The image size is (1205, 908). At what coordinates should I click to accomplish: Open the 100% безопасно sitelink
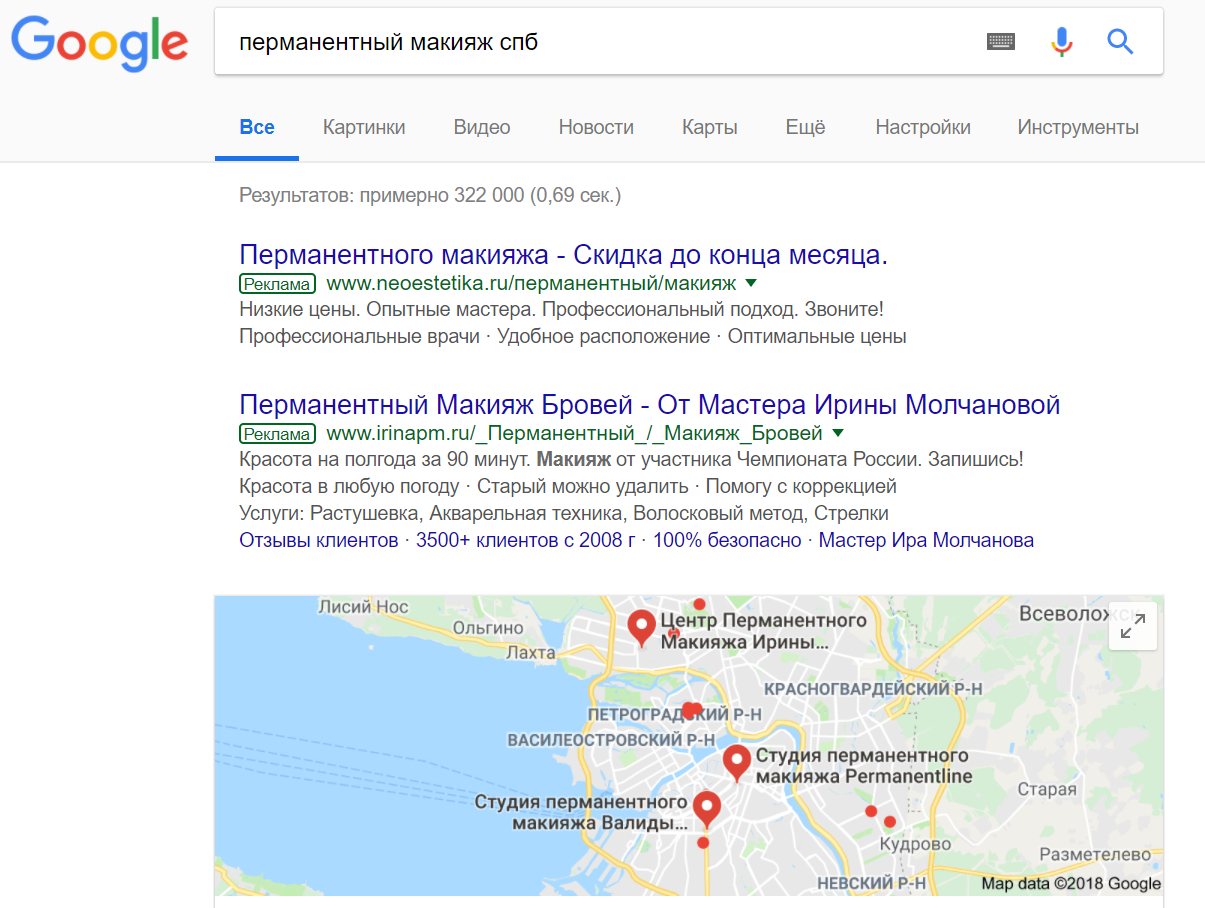pyautogui.click(x=727, y=541)
